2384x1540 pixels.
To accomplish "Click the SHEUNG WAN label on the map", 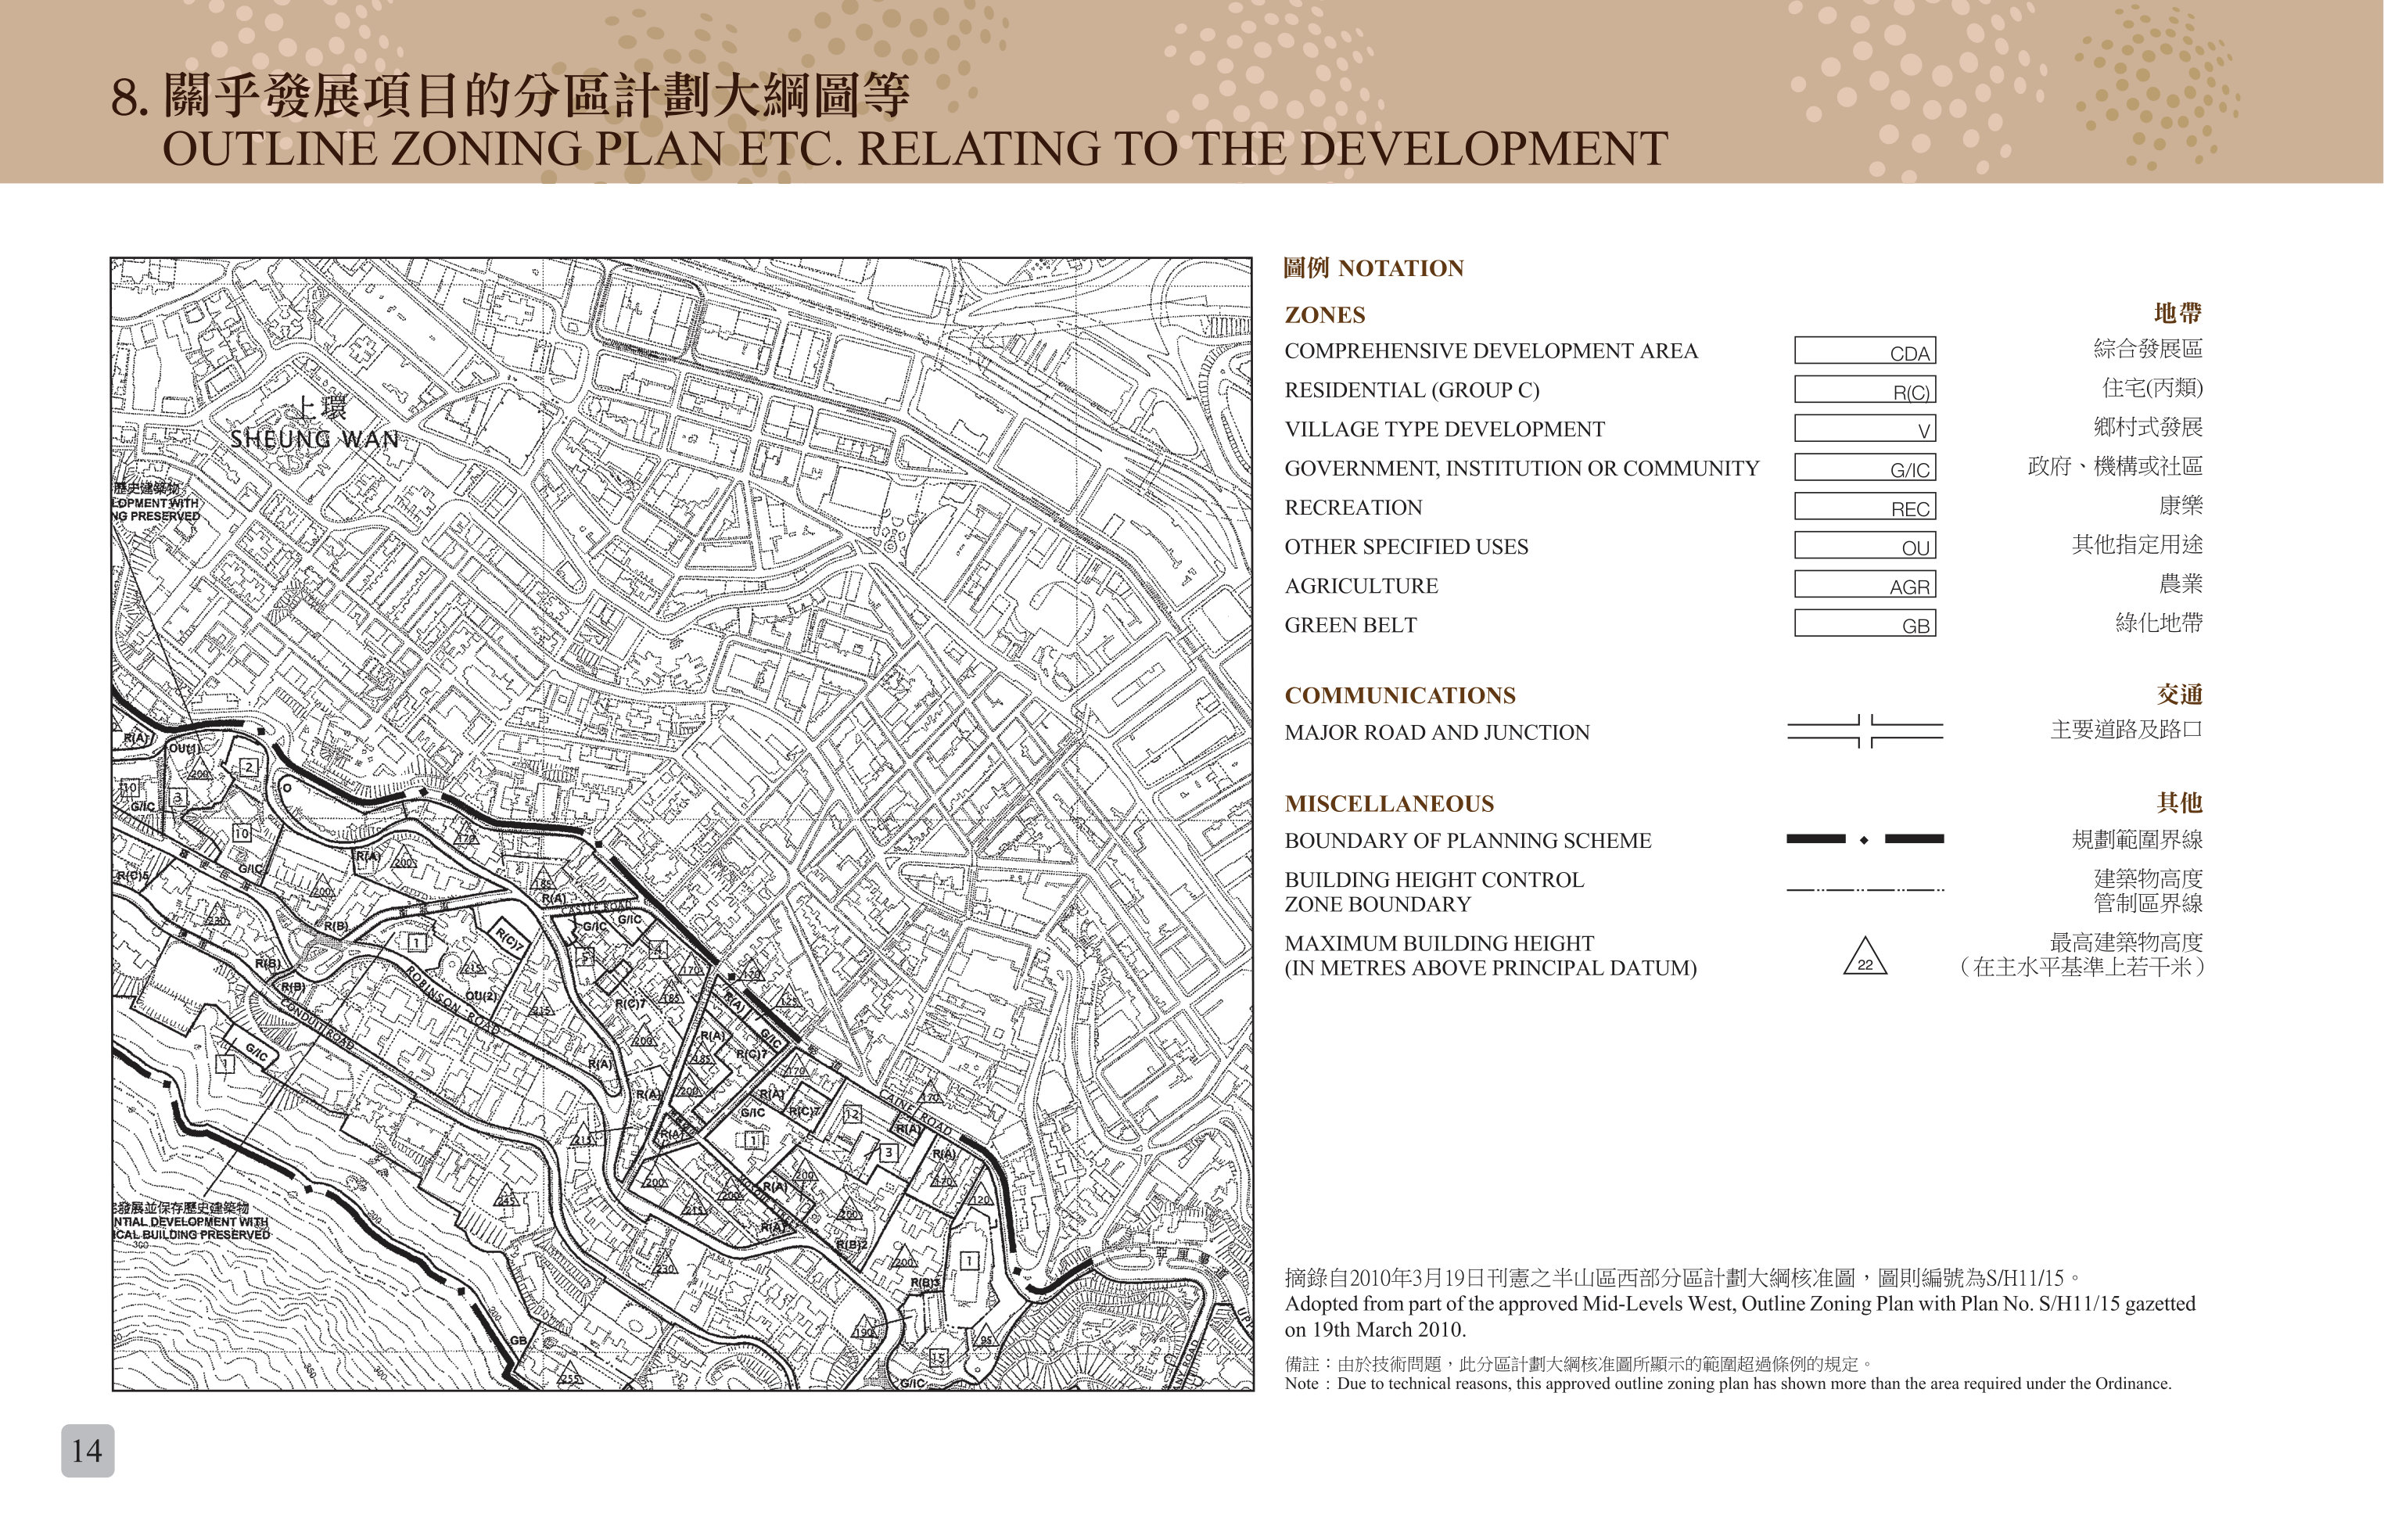I will (x=315, y=439).
